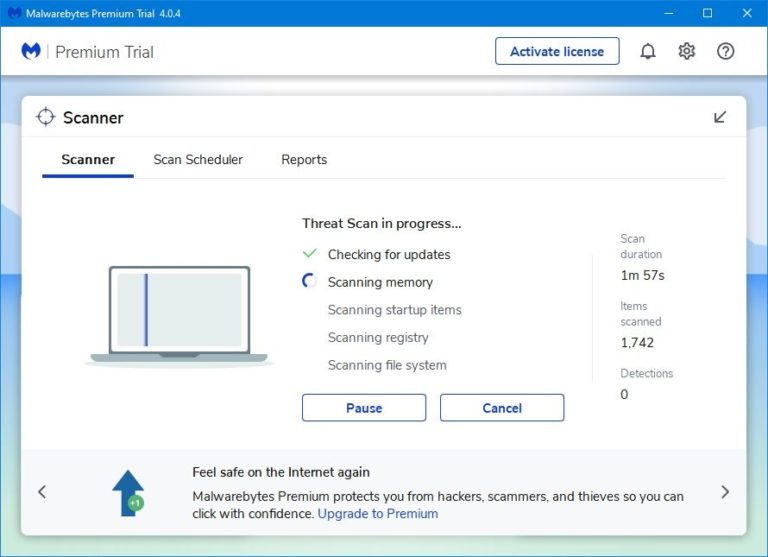Click the Detections count '0'
This screenshot has height=557, width=768.
click(x=624, y=394)
